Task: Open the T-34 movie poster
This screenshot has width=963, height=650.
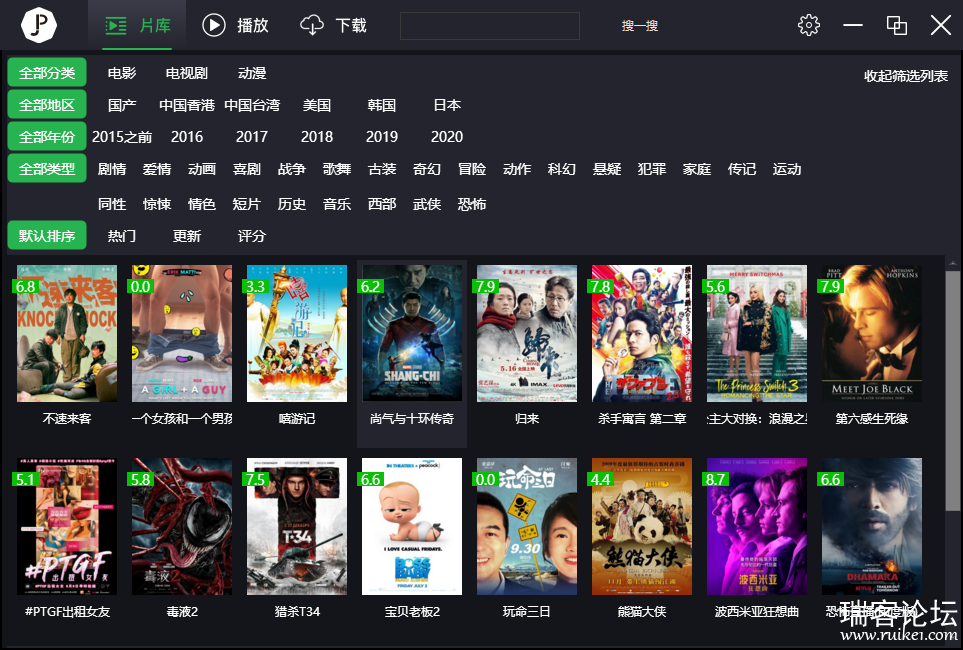Action: (x=297, y=527)
